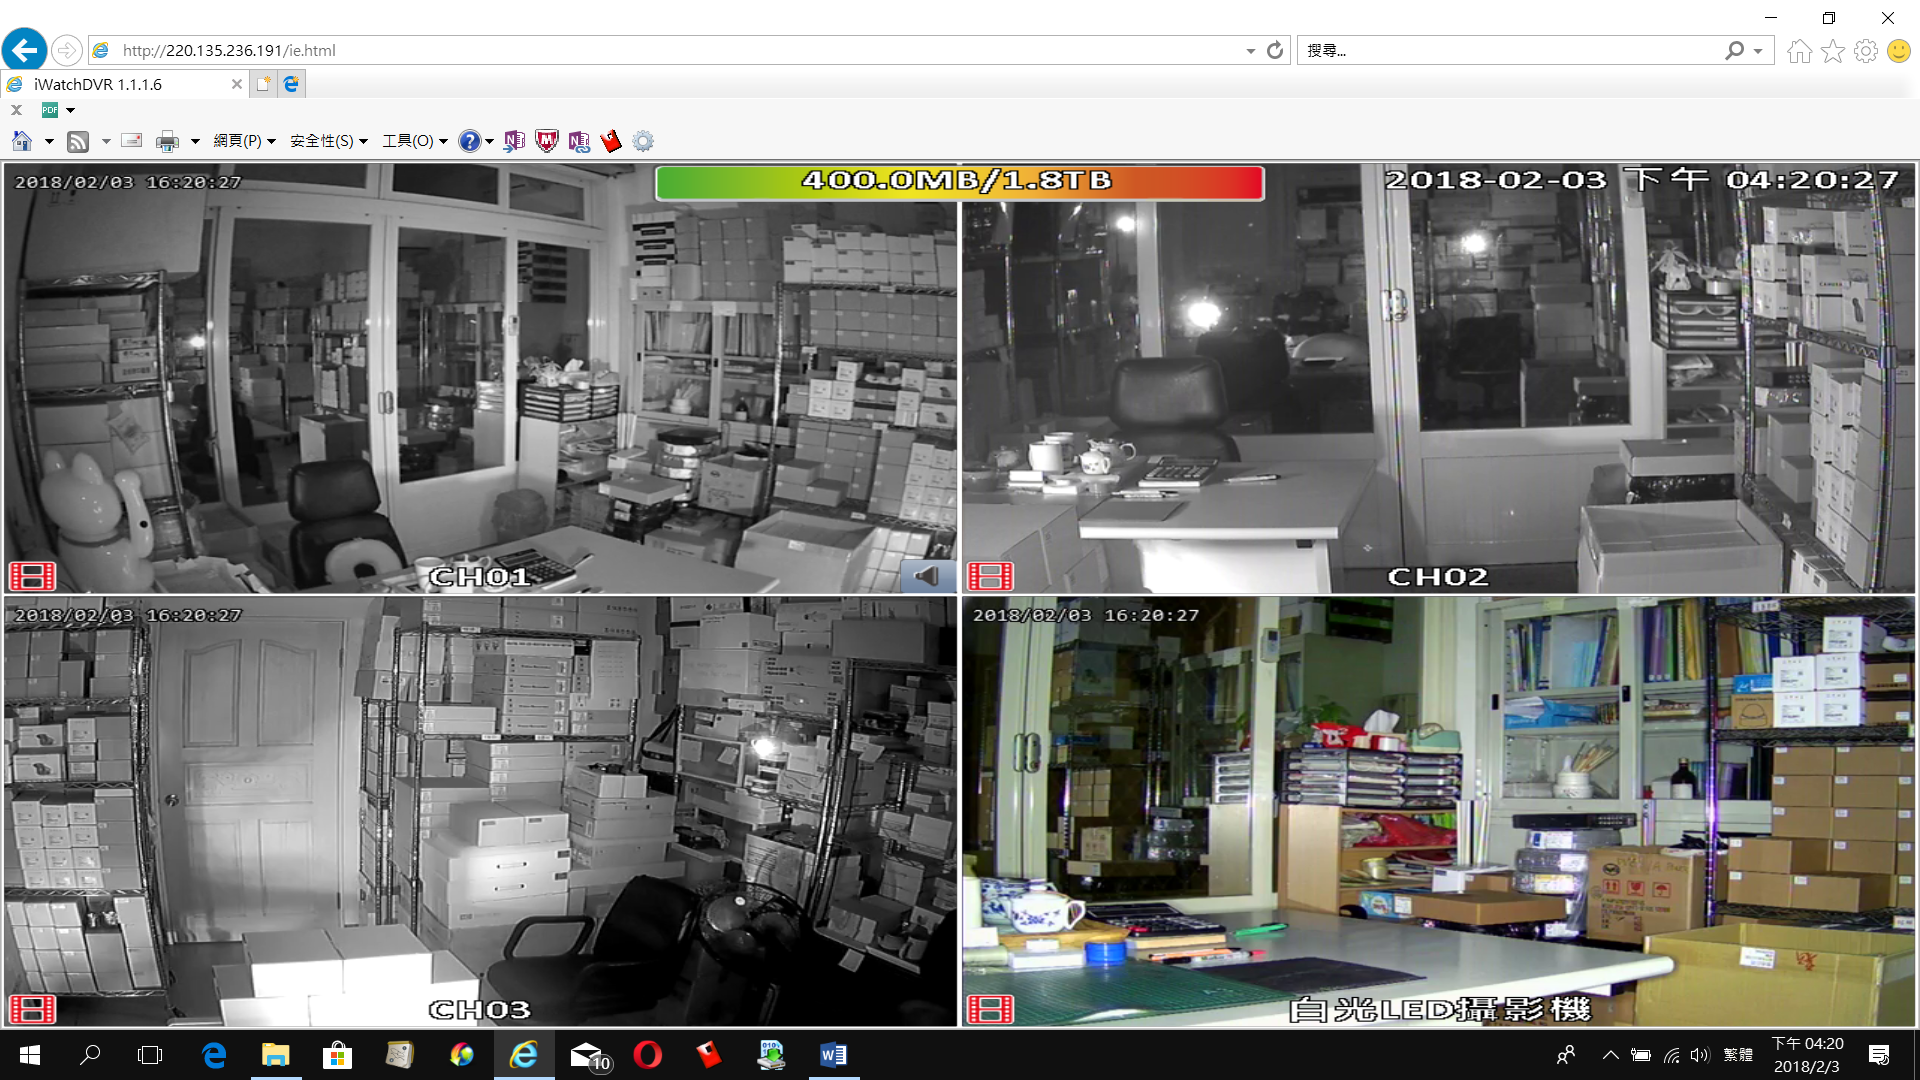Click the white LED camera recording icon
1920x1080 pixels.
pyautogui.click(x=990, y=1009)
